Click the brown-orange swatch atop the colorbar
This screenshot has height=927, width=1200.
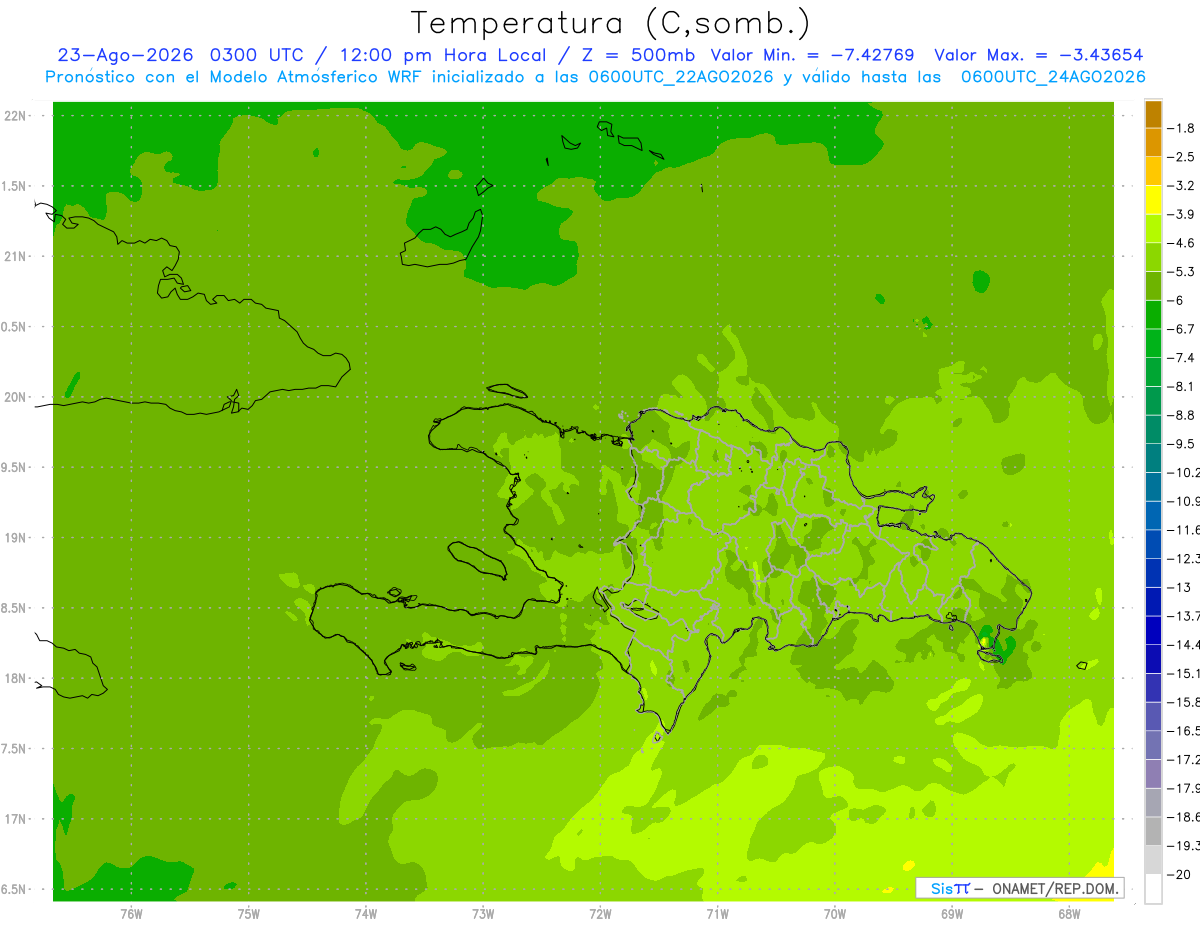(x=1153, y=115)
